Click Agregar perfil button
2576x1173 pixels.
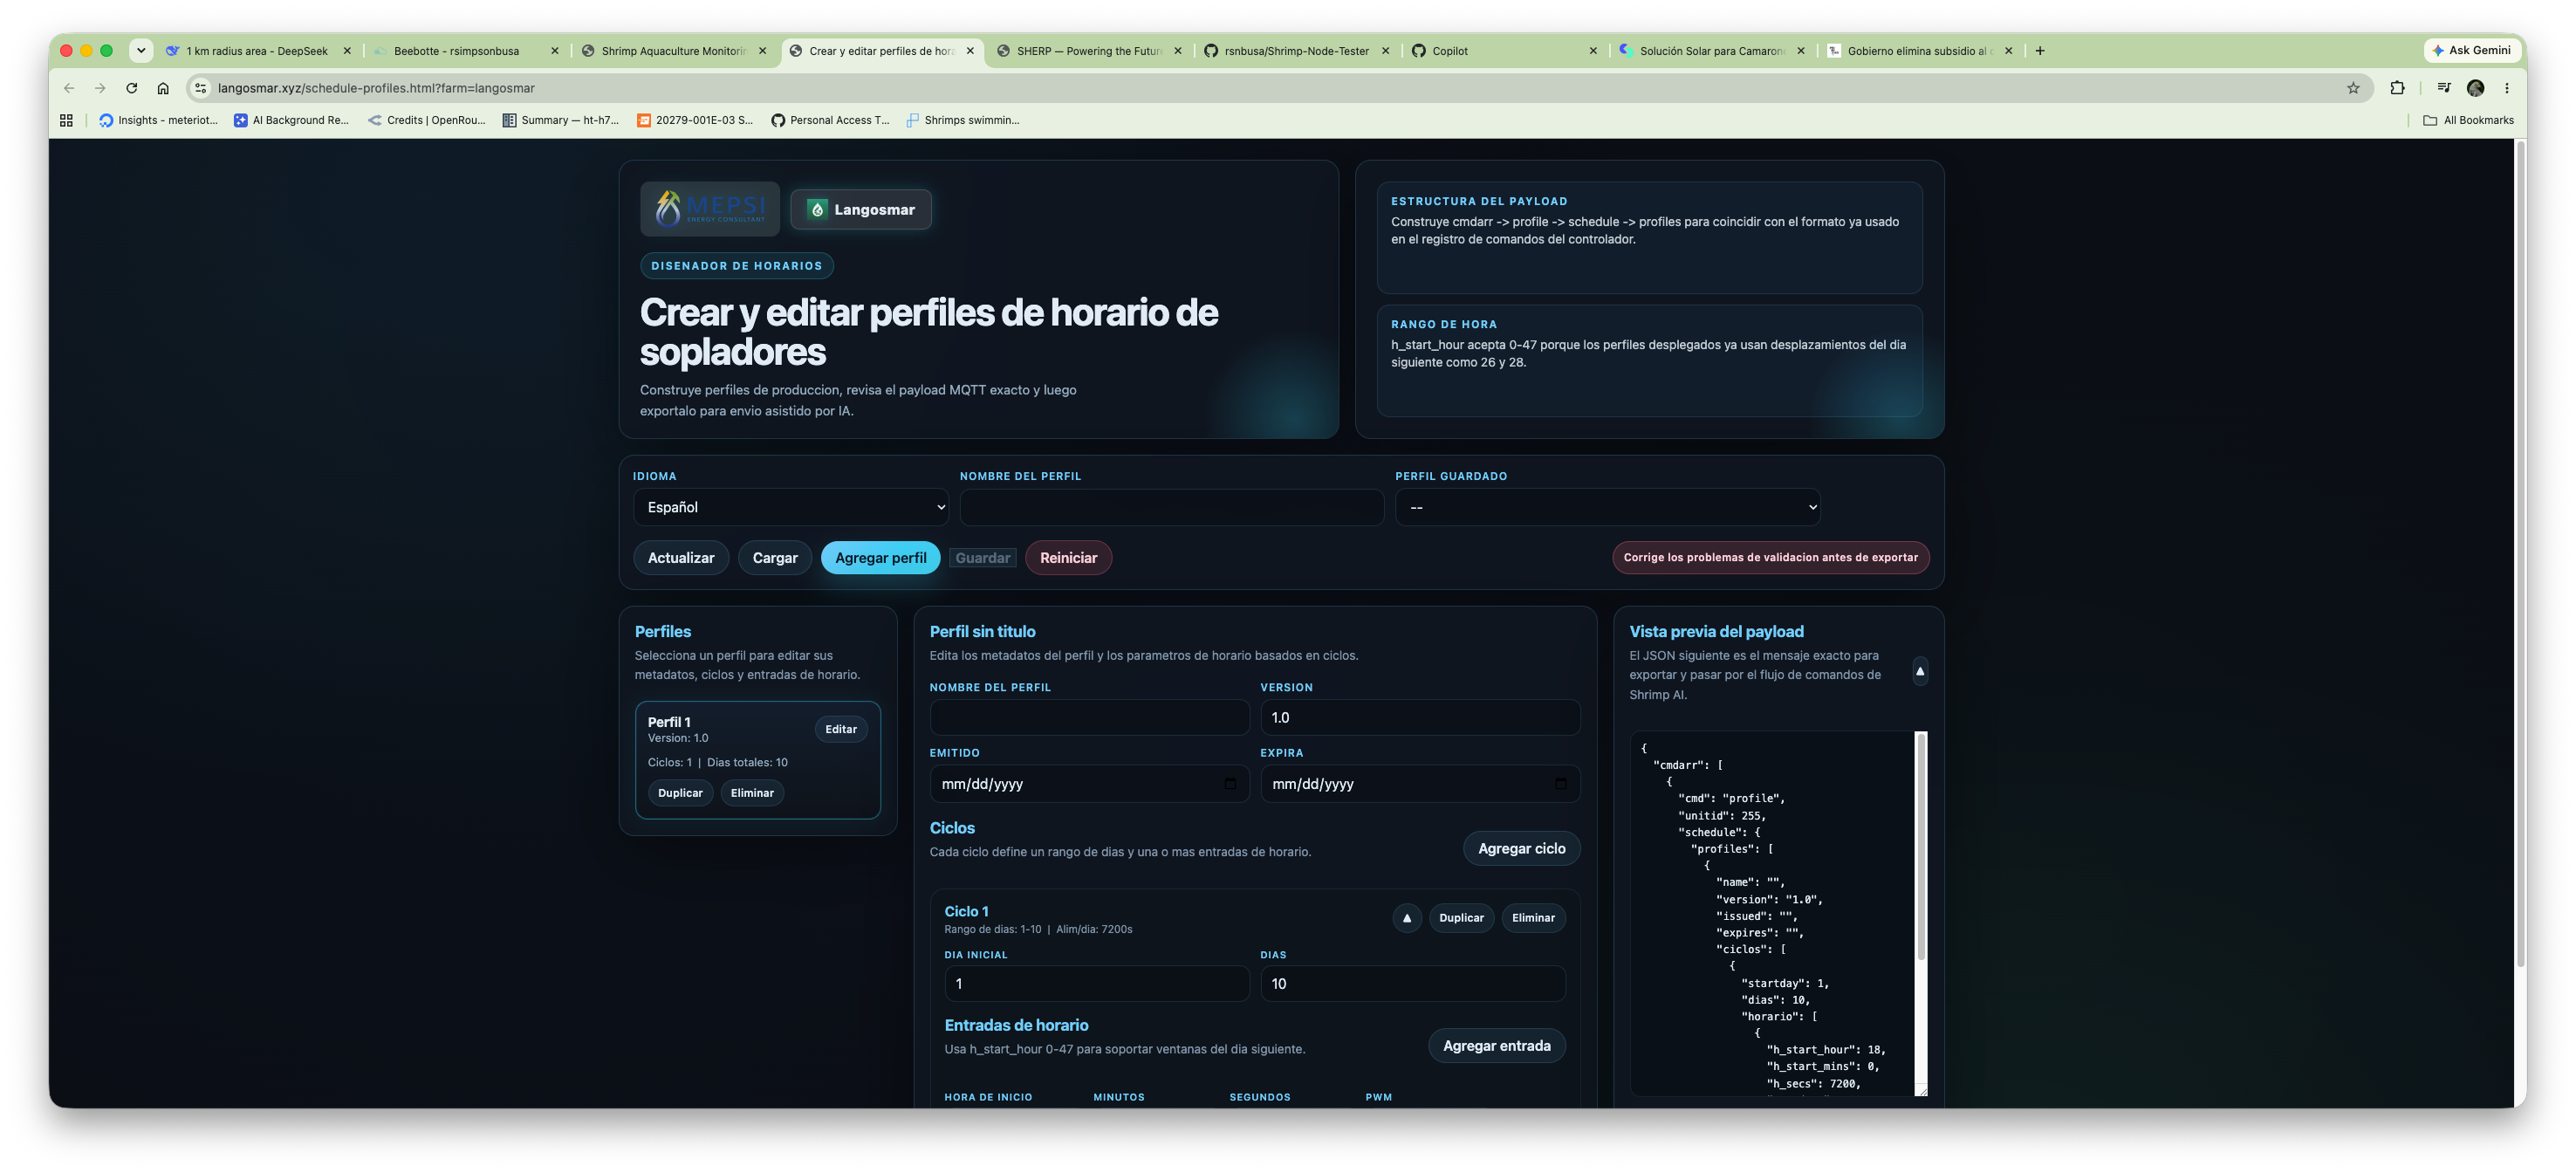[881, 558]
